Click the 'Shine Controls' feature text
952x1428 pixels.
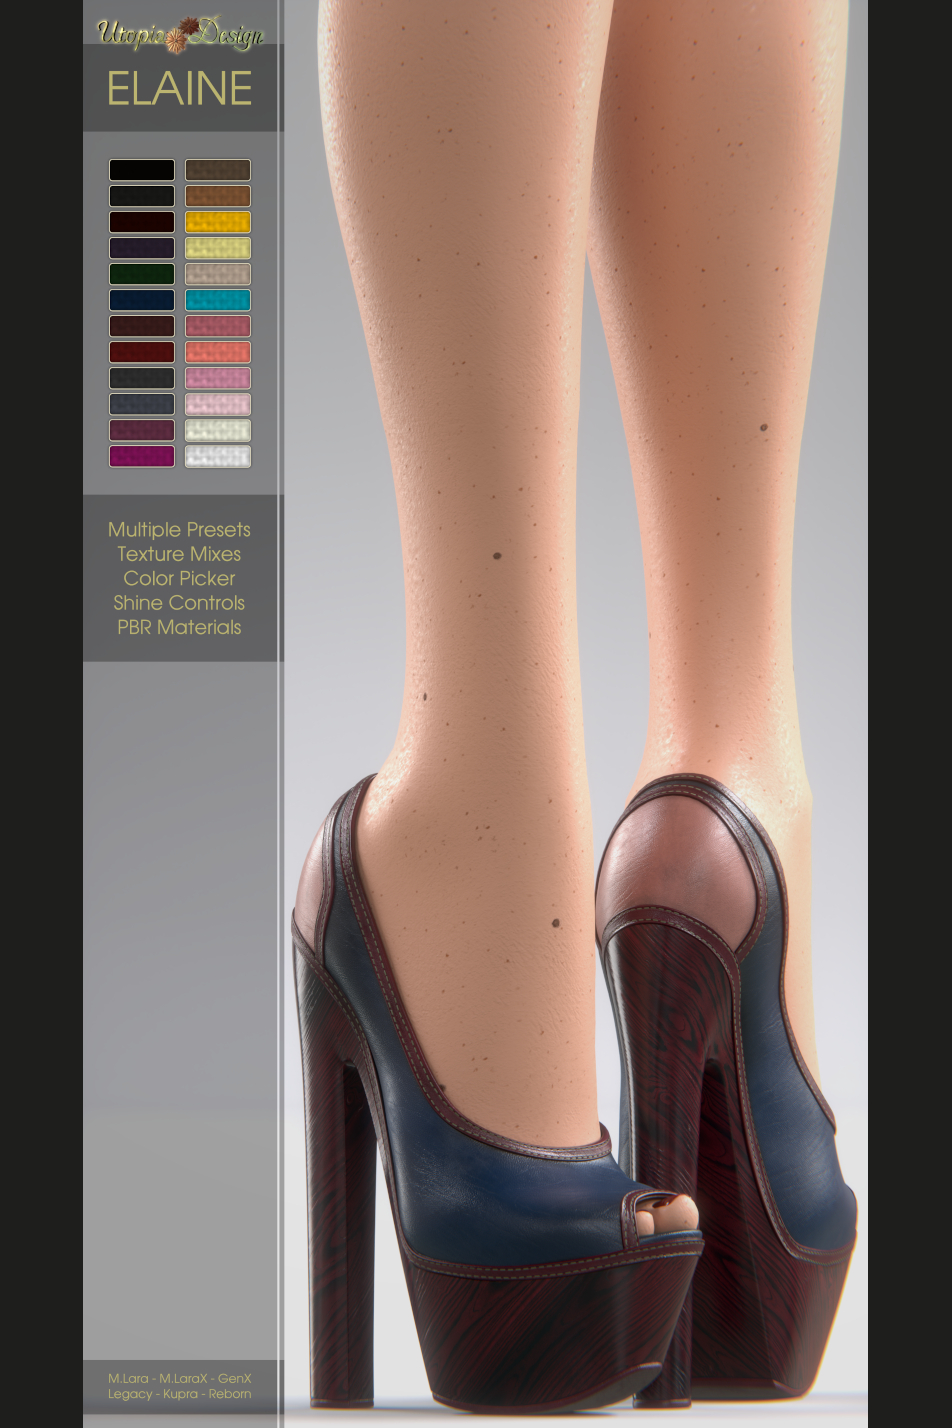click(179, 603)
